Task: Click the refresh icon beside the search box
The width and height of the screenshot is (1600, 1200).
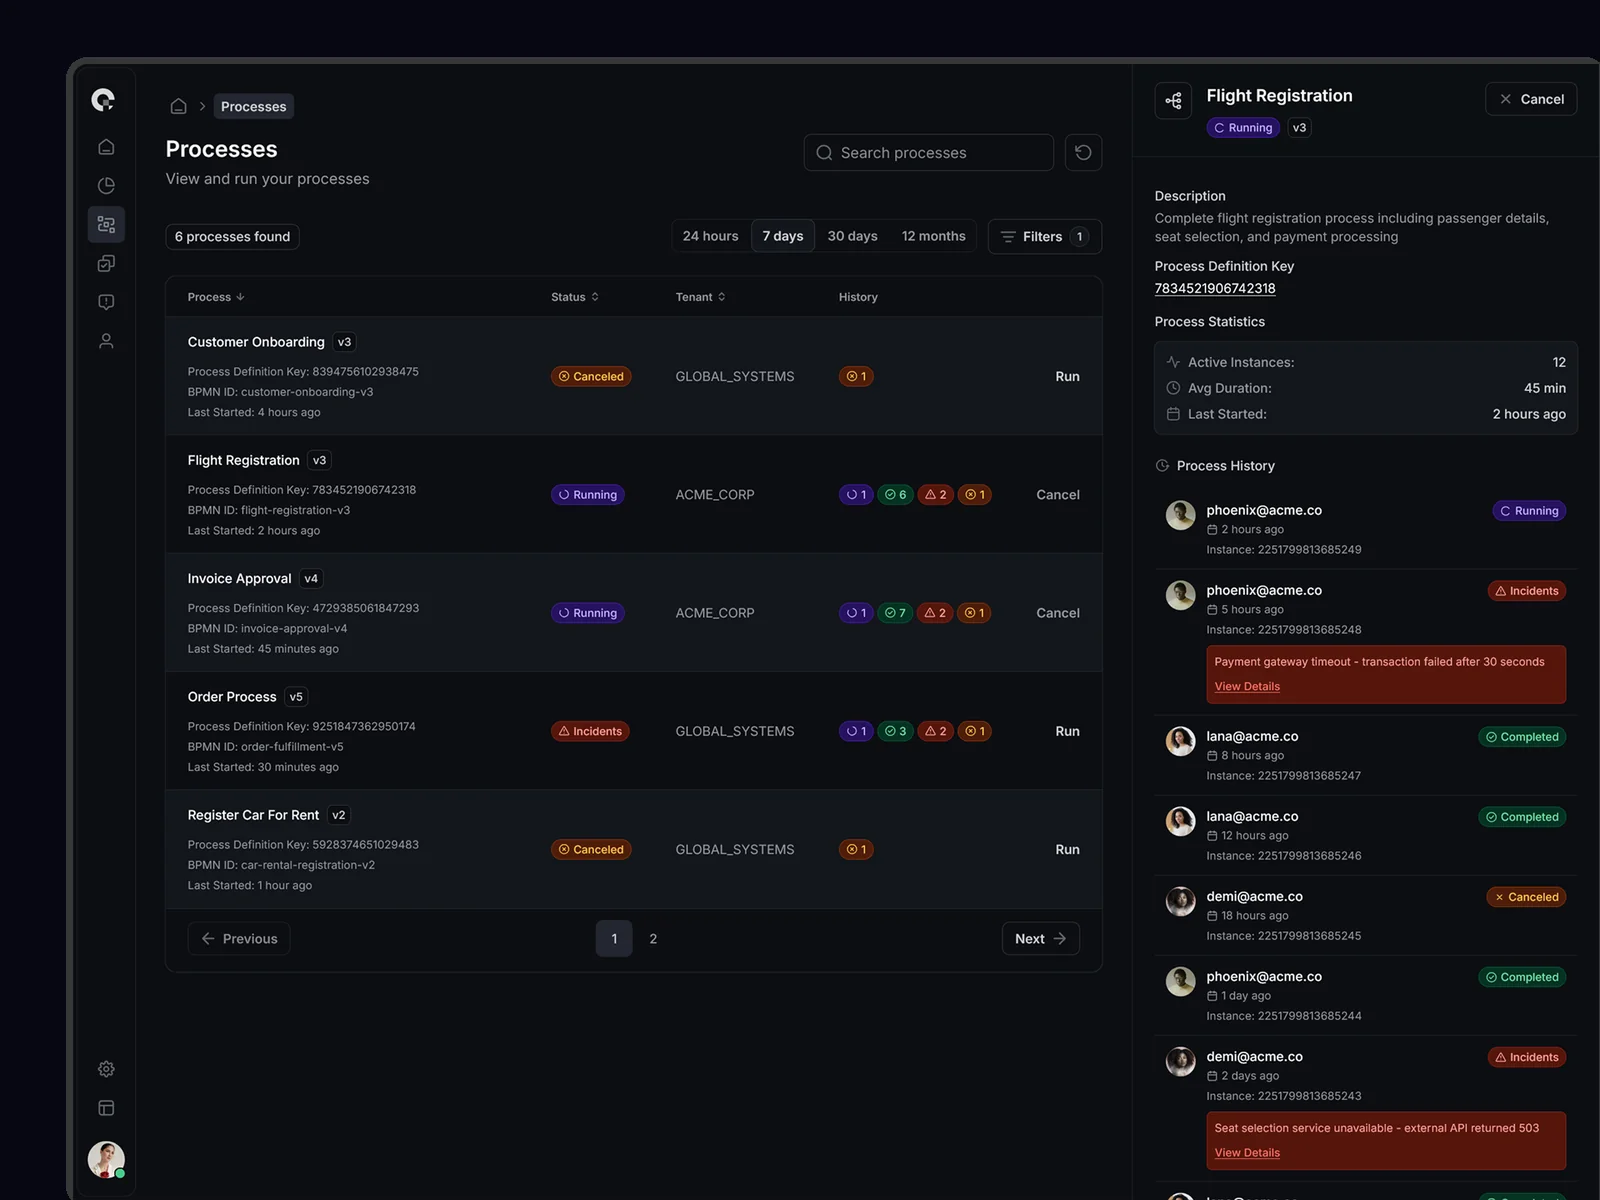Action: click(x=1083, y=153)
